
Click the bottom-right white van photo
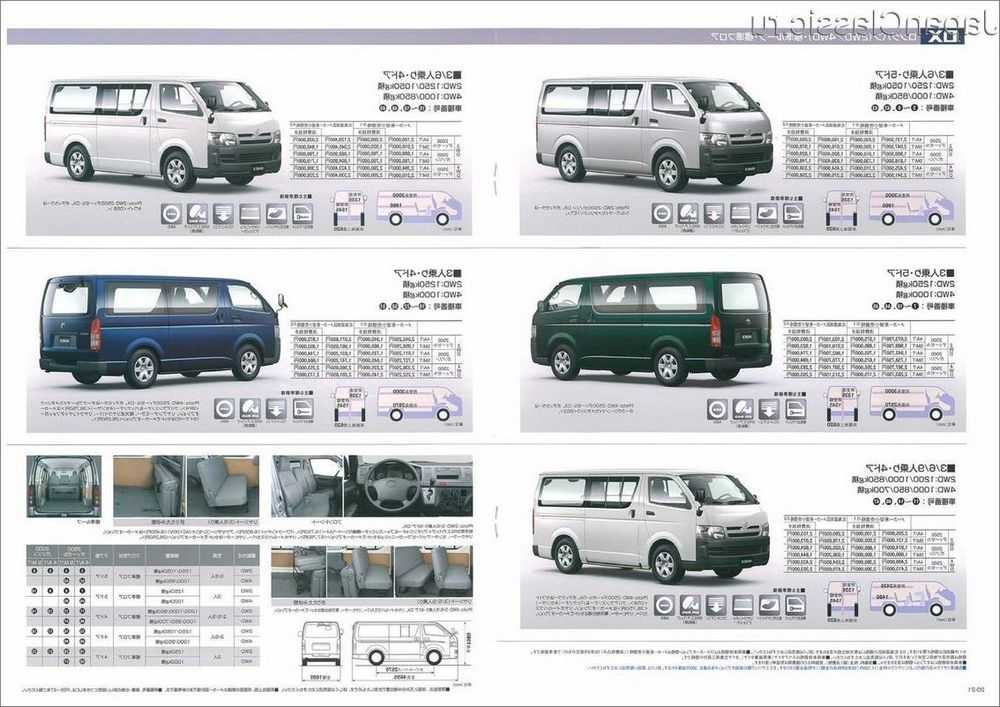(x=653, y=525)
